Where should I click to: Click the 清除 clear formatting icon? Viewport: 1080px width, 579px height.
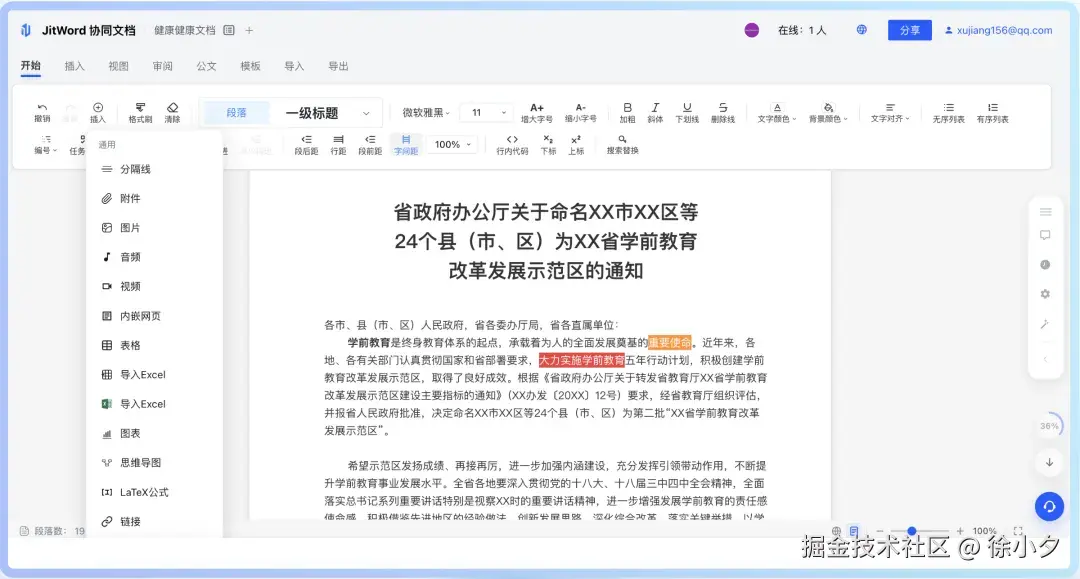(x=170, y=111)
